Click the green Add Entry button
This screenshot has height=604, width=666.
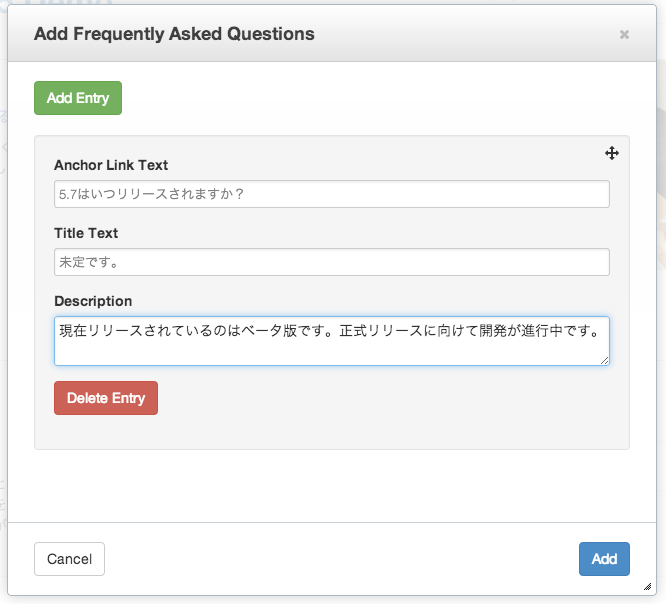(78, 98)
